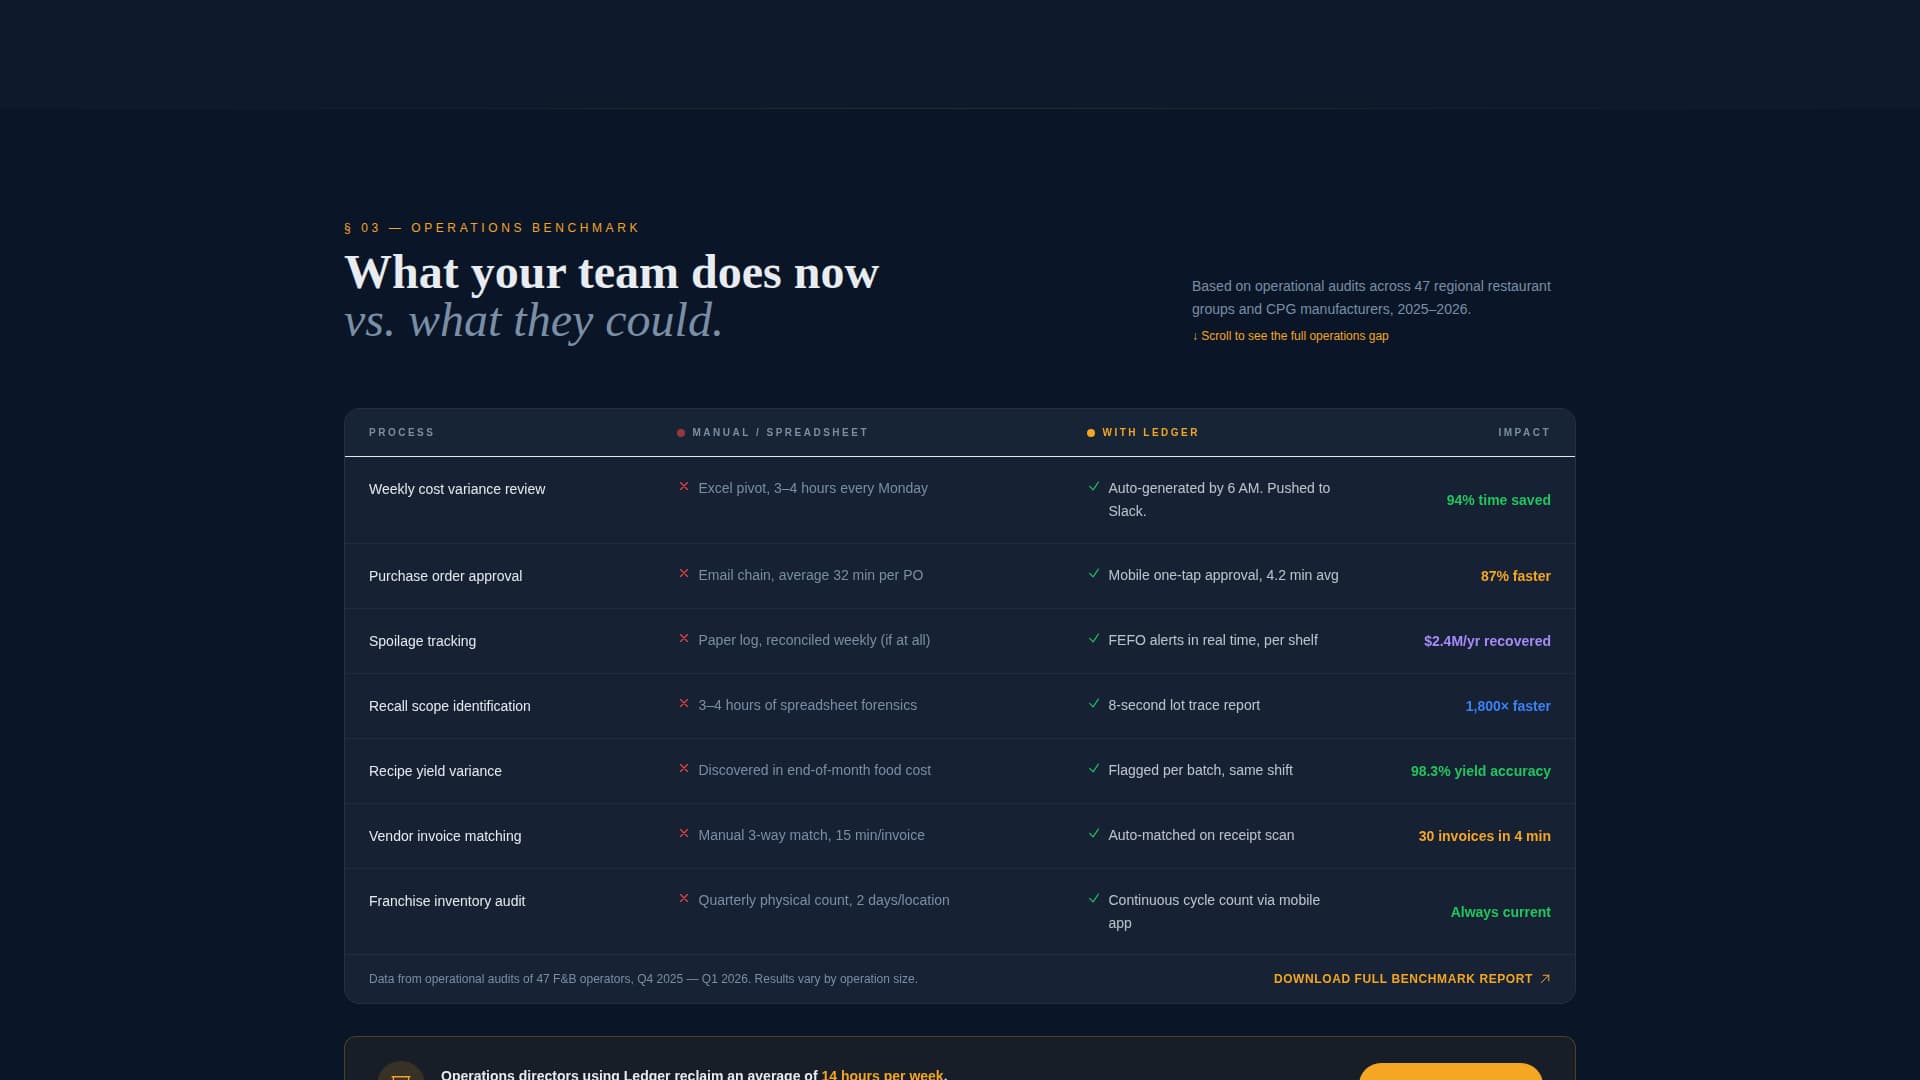
Task: Click the Auto-matched on receipt scan text
Action: tap(1201, 835)
